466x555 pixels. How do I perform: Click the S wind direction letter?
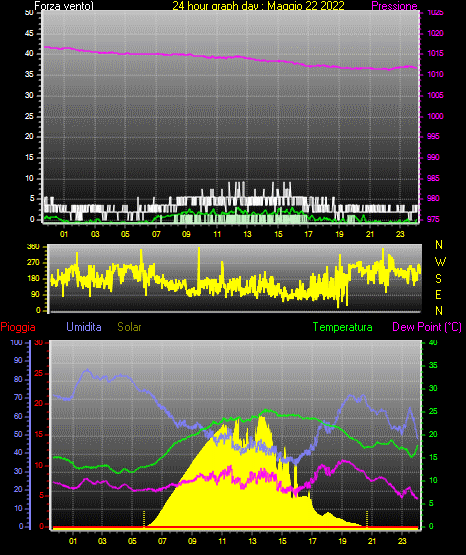pyautogui.click(x=438, y=279)
